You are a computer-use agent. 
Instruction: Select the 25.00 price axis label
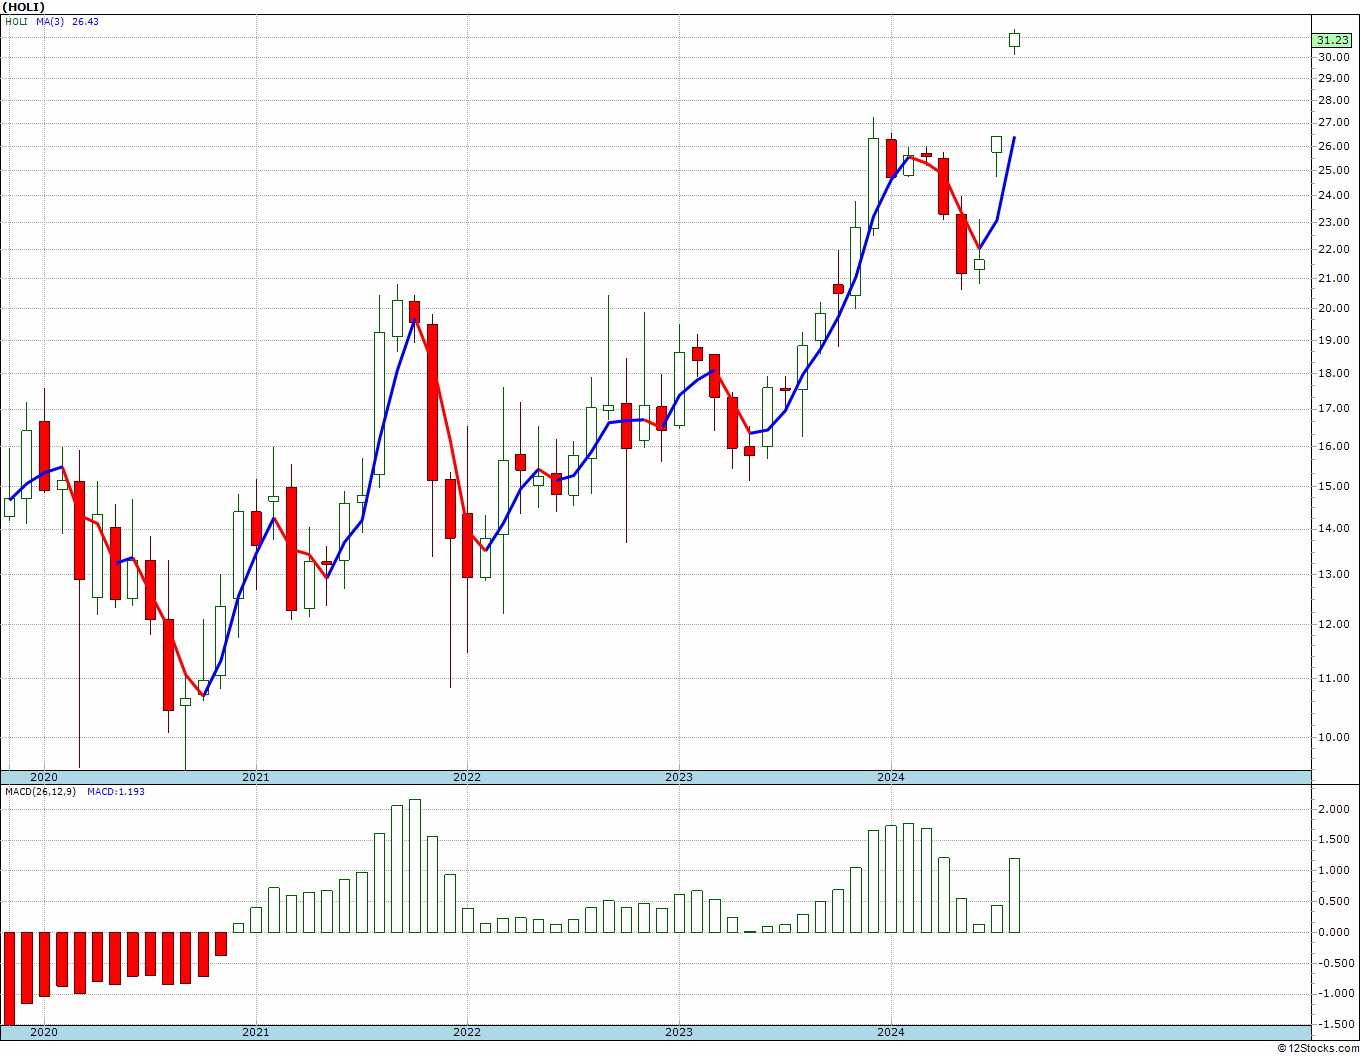coord(1333,170)
